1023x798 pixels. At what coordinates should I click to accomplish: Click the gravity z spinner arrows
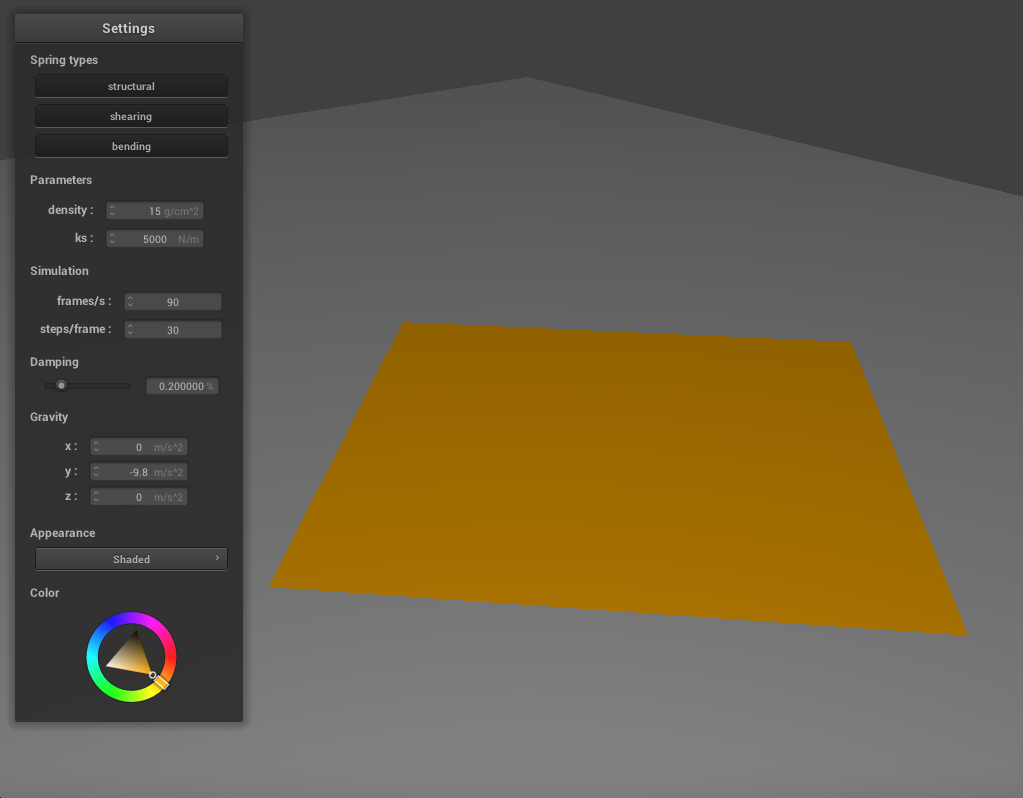tap(96, 497)
